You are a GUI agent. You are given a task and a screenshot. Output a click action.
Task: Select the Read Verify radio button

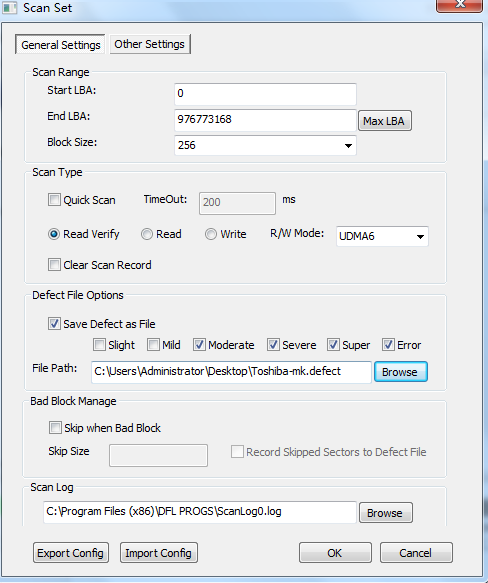click(54, 234)
